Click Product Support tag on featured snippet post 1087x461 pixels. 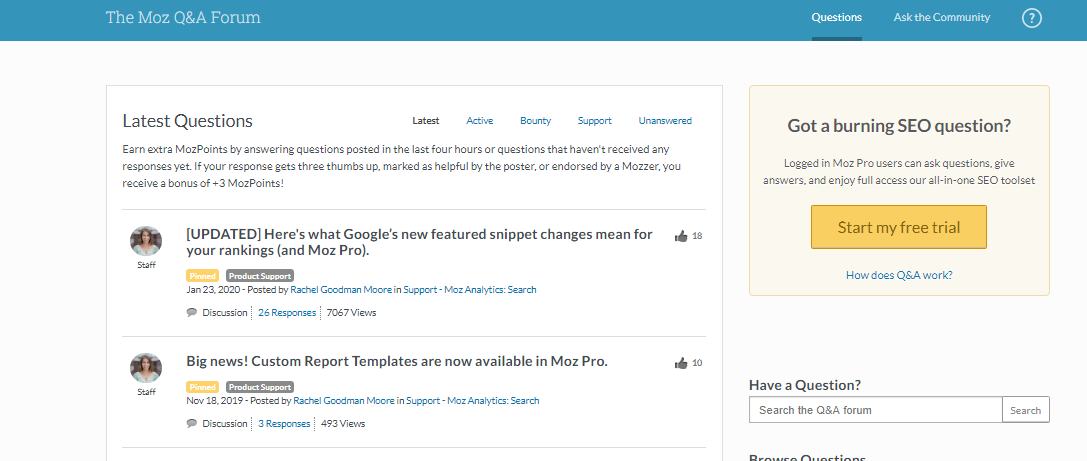point(260,276)
